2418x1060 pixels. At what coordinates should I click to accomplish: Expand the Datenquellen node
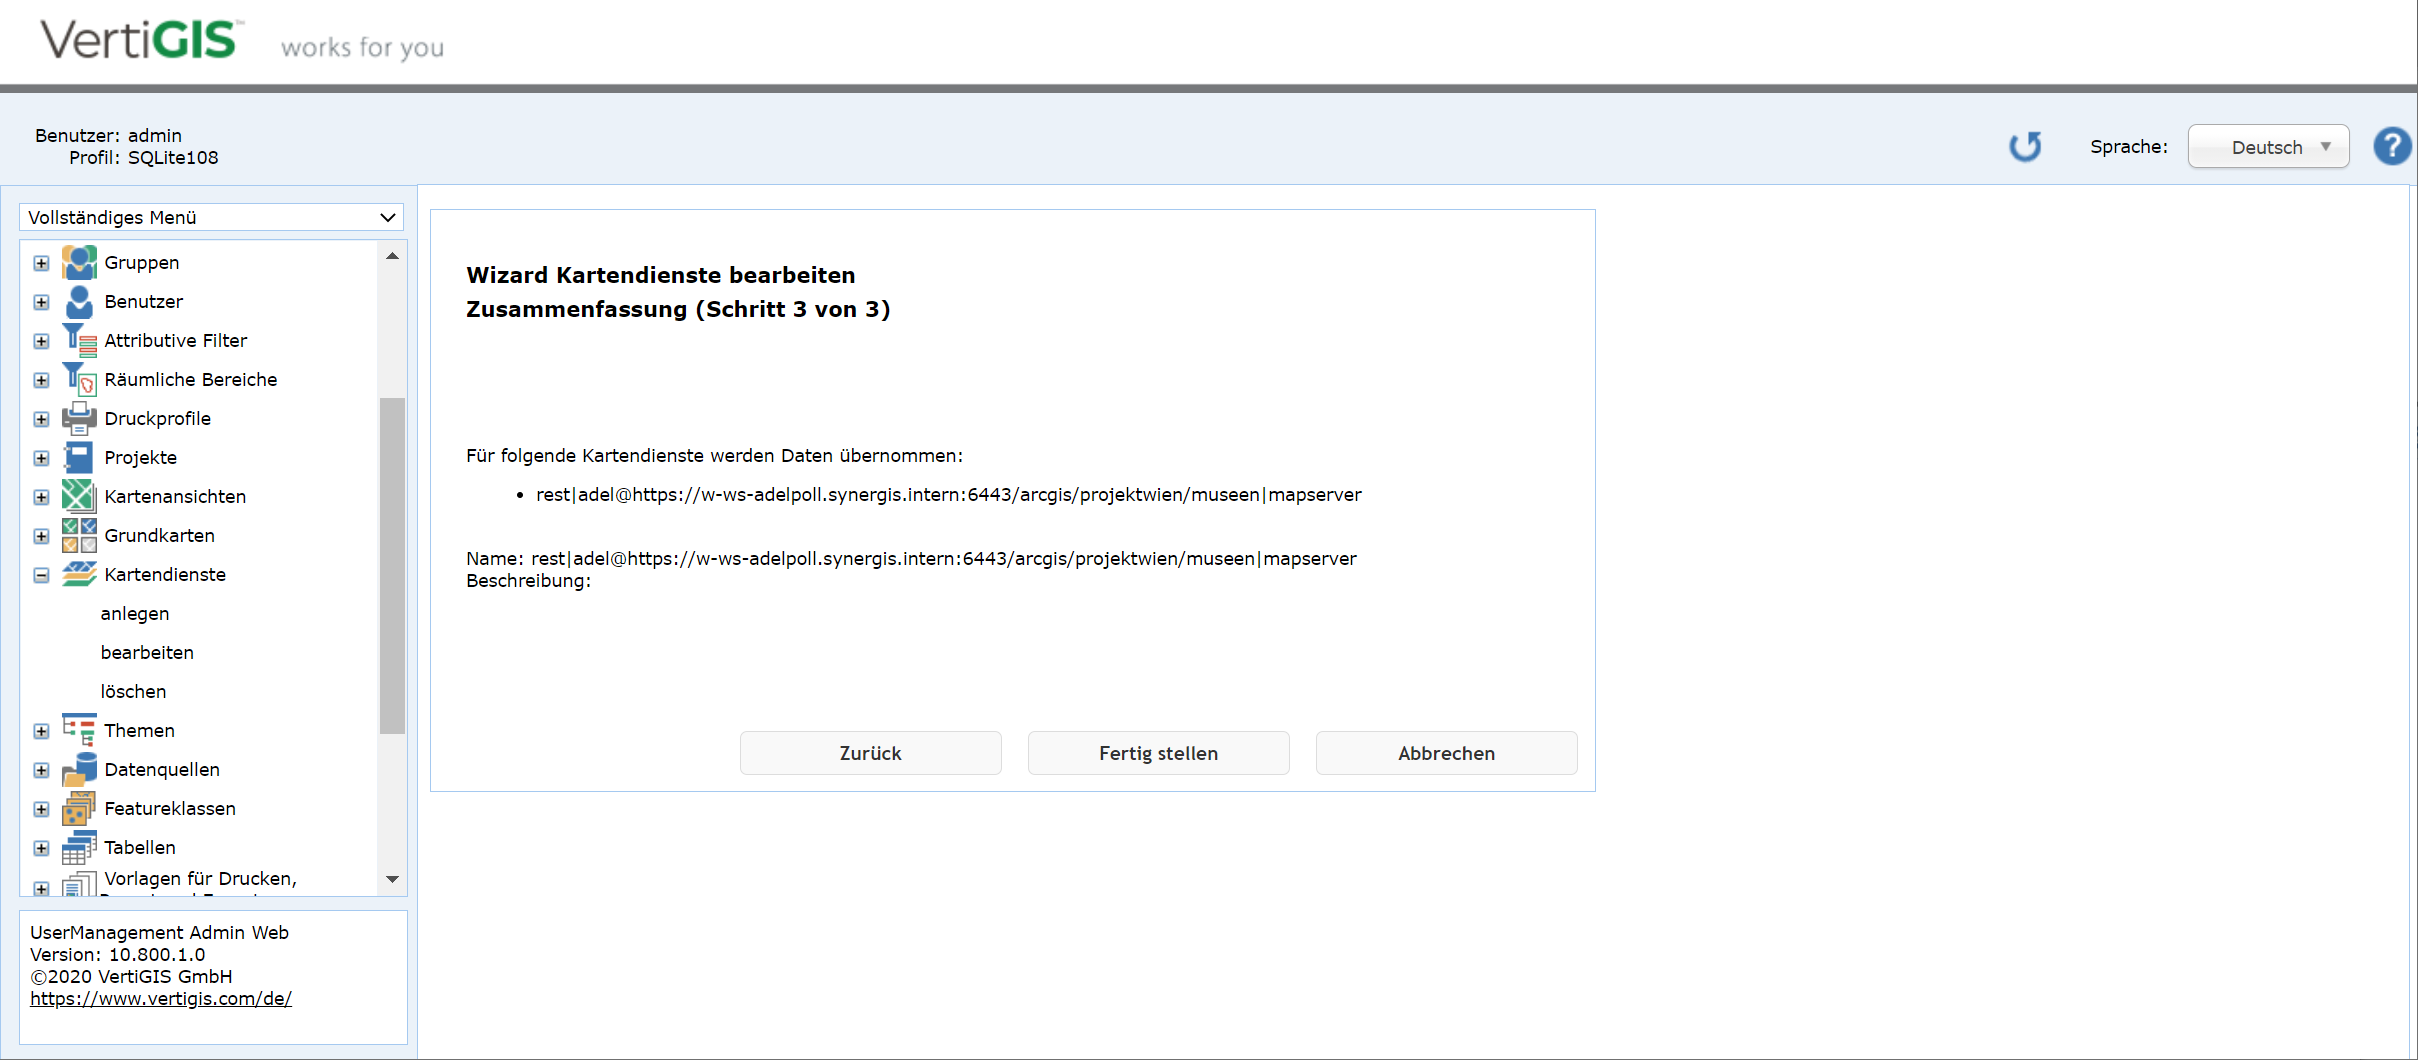click(x=41, y=770)
